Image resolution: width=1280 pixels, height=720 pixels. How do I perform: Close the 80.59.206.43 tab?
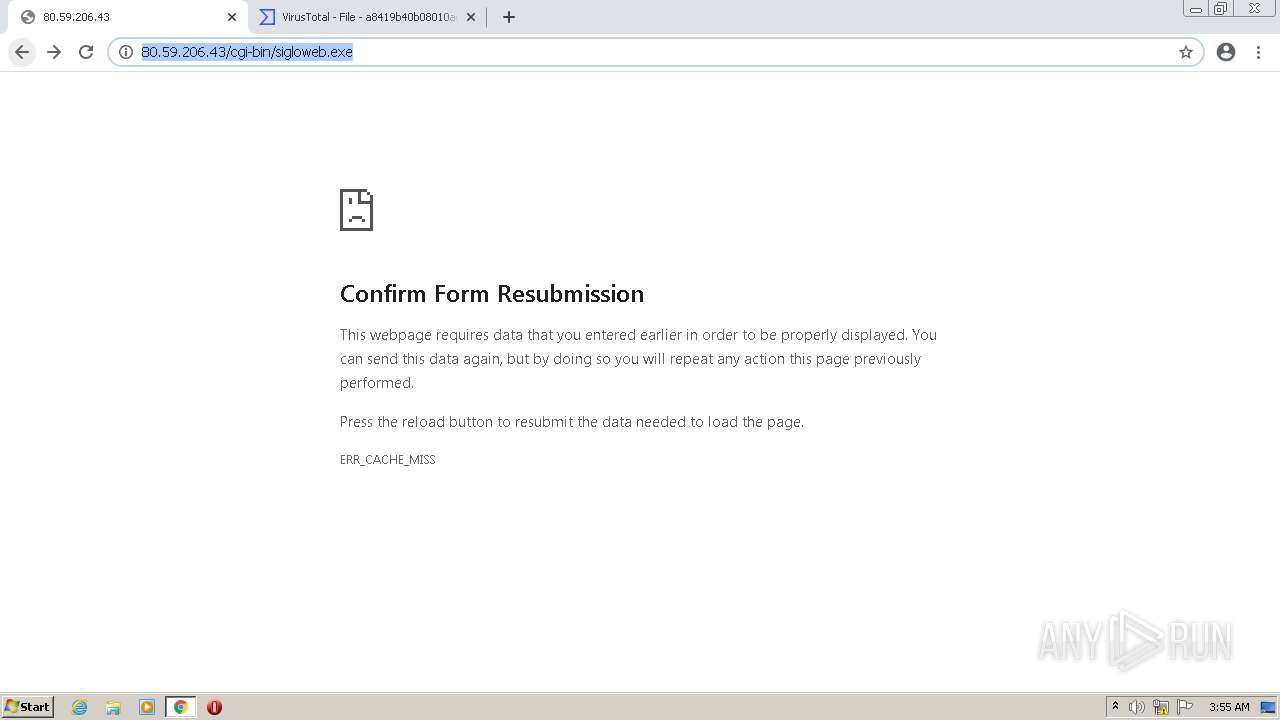(231, 17)
